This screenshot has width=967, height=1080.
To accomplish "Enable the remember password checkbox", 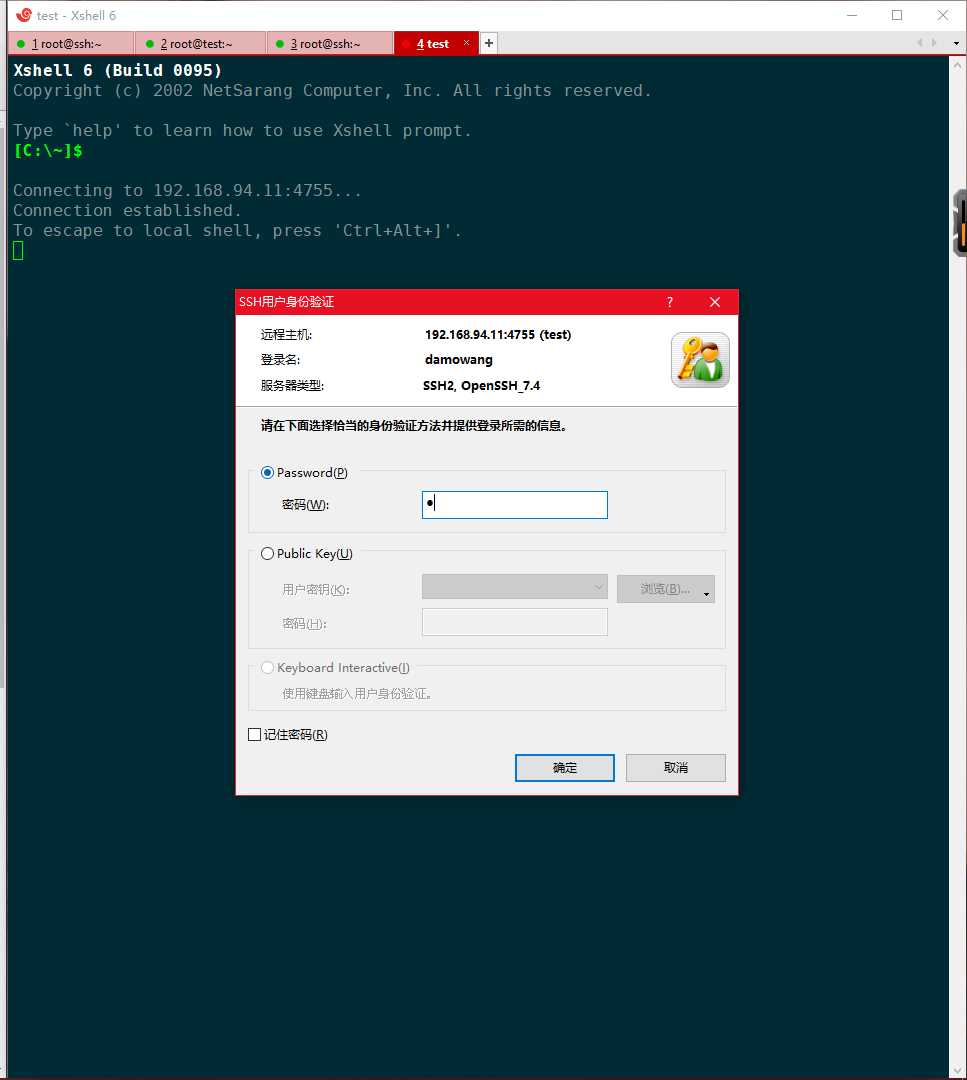I will (255, 735).
